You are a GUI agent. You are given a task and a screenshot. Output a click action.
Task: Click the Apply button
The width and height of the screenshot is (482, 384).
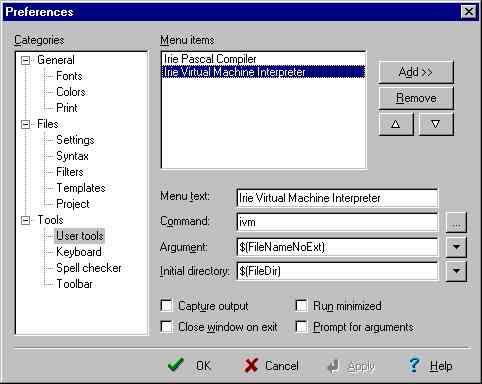point(351,366)
